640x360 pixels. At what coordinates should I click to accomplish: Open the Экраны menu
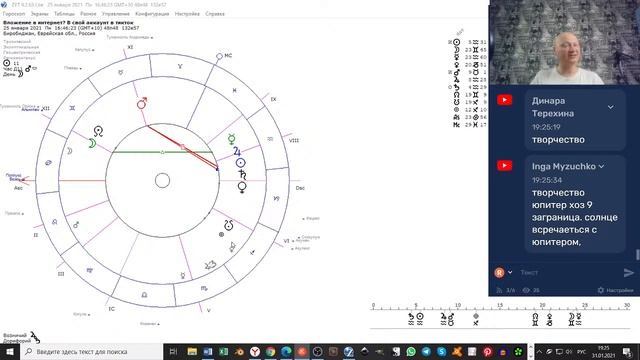(40, 14)
